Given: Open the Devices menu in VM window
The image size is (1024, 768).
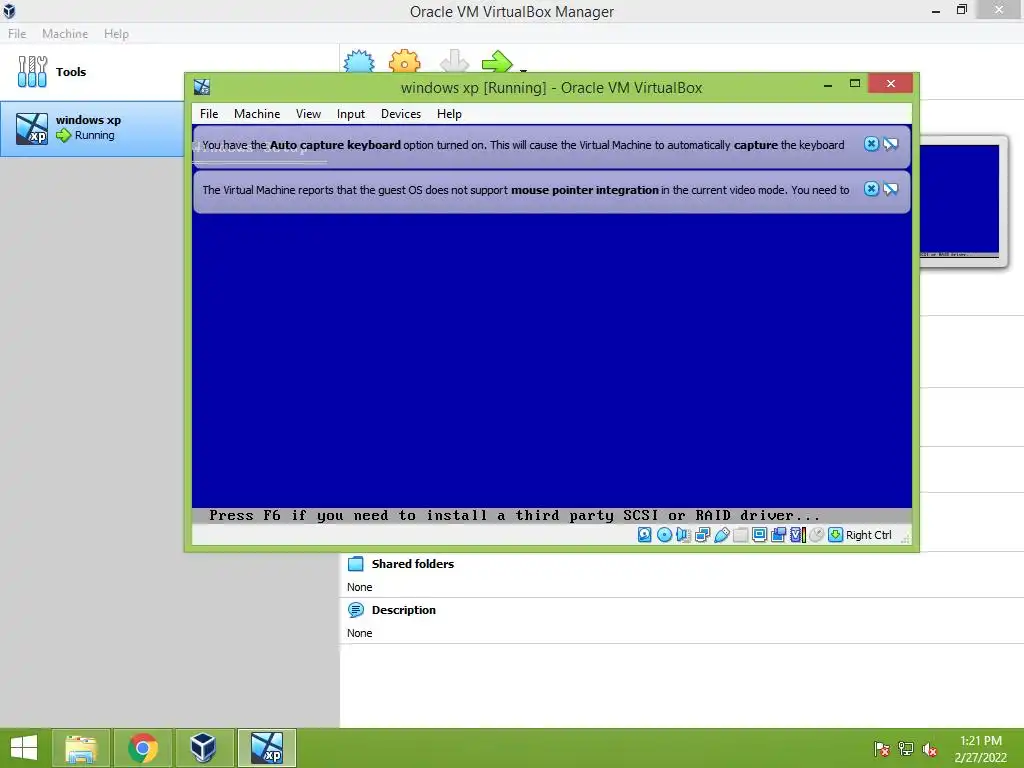Looking at the screenshot, I should click(401, 114).
